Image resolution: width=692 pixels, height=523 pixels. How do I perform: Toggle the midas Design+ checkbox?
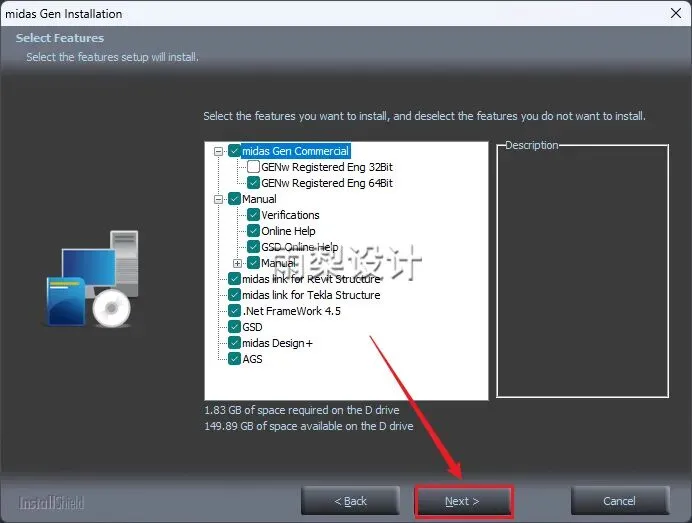[x=234, y=343]
